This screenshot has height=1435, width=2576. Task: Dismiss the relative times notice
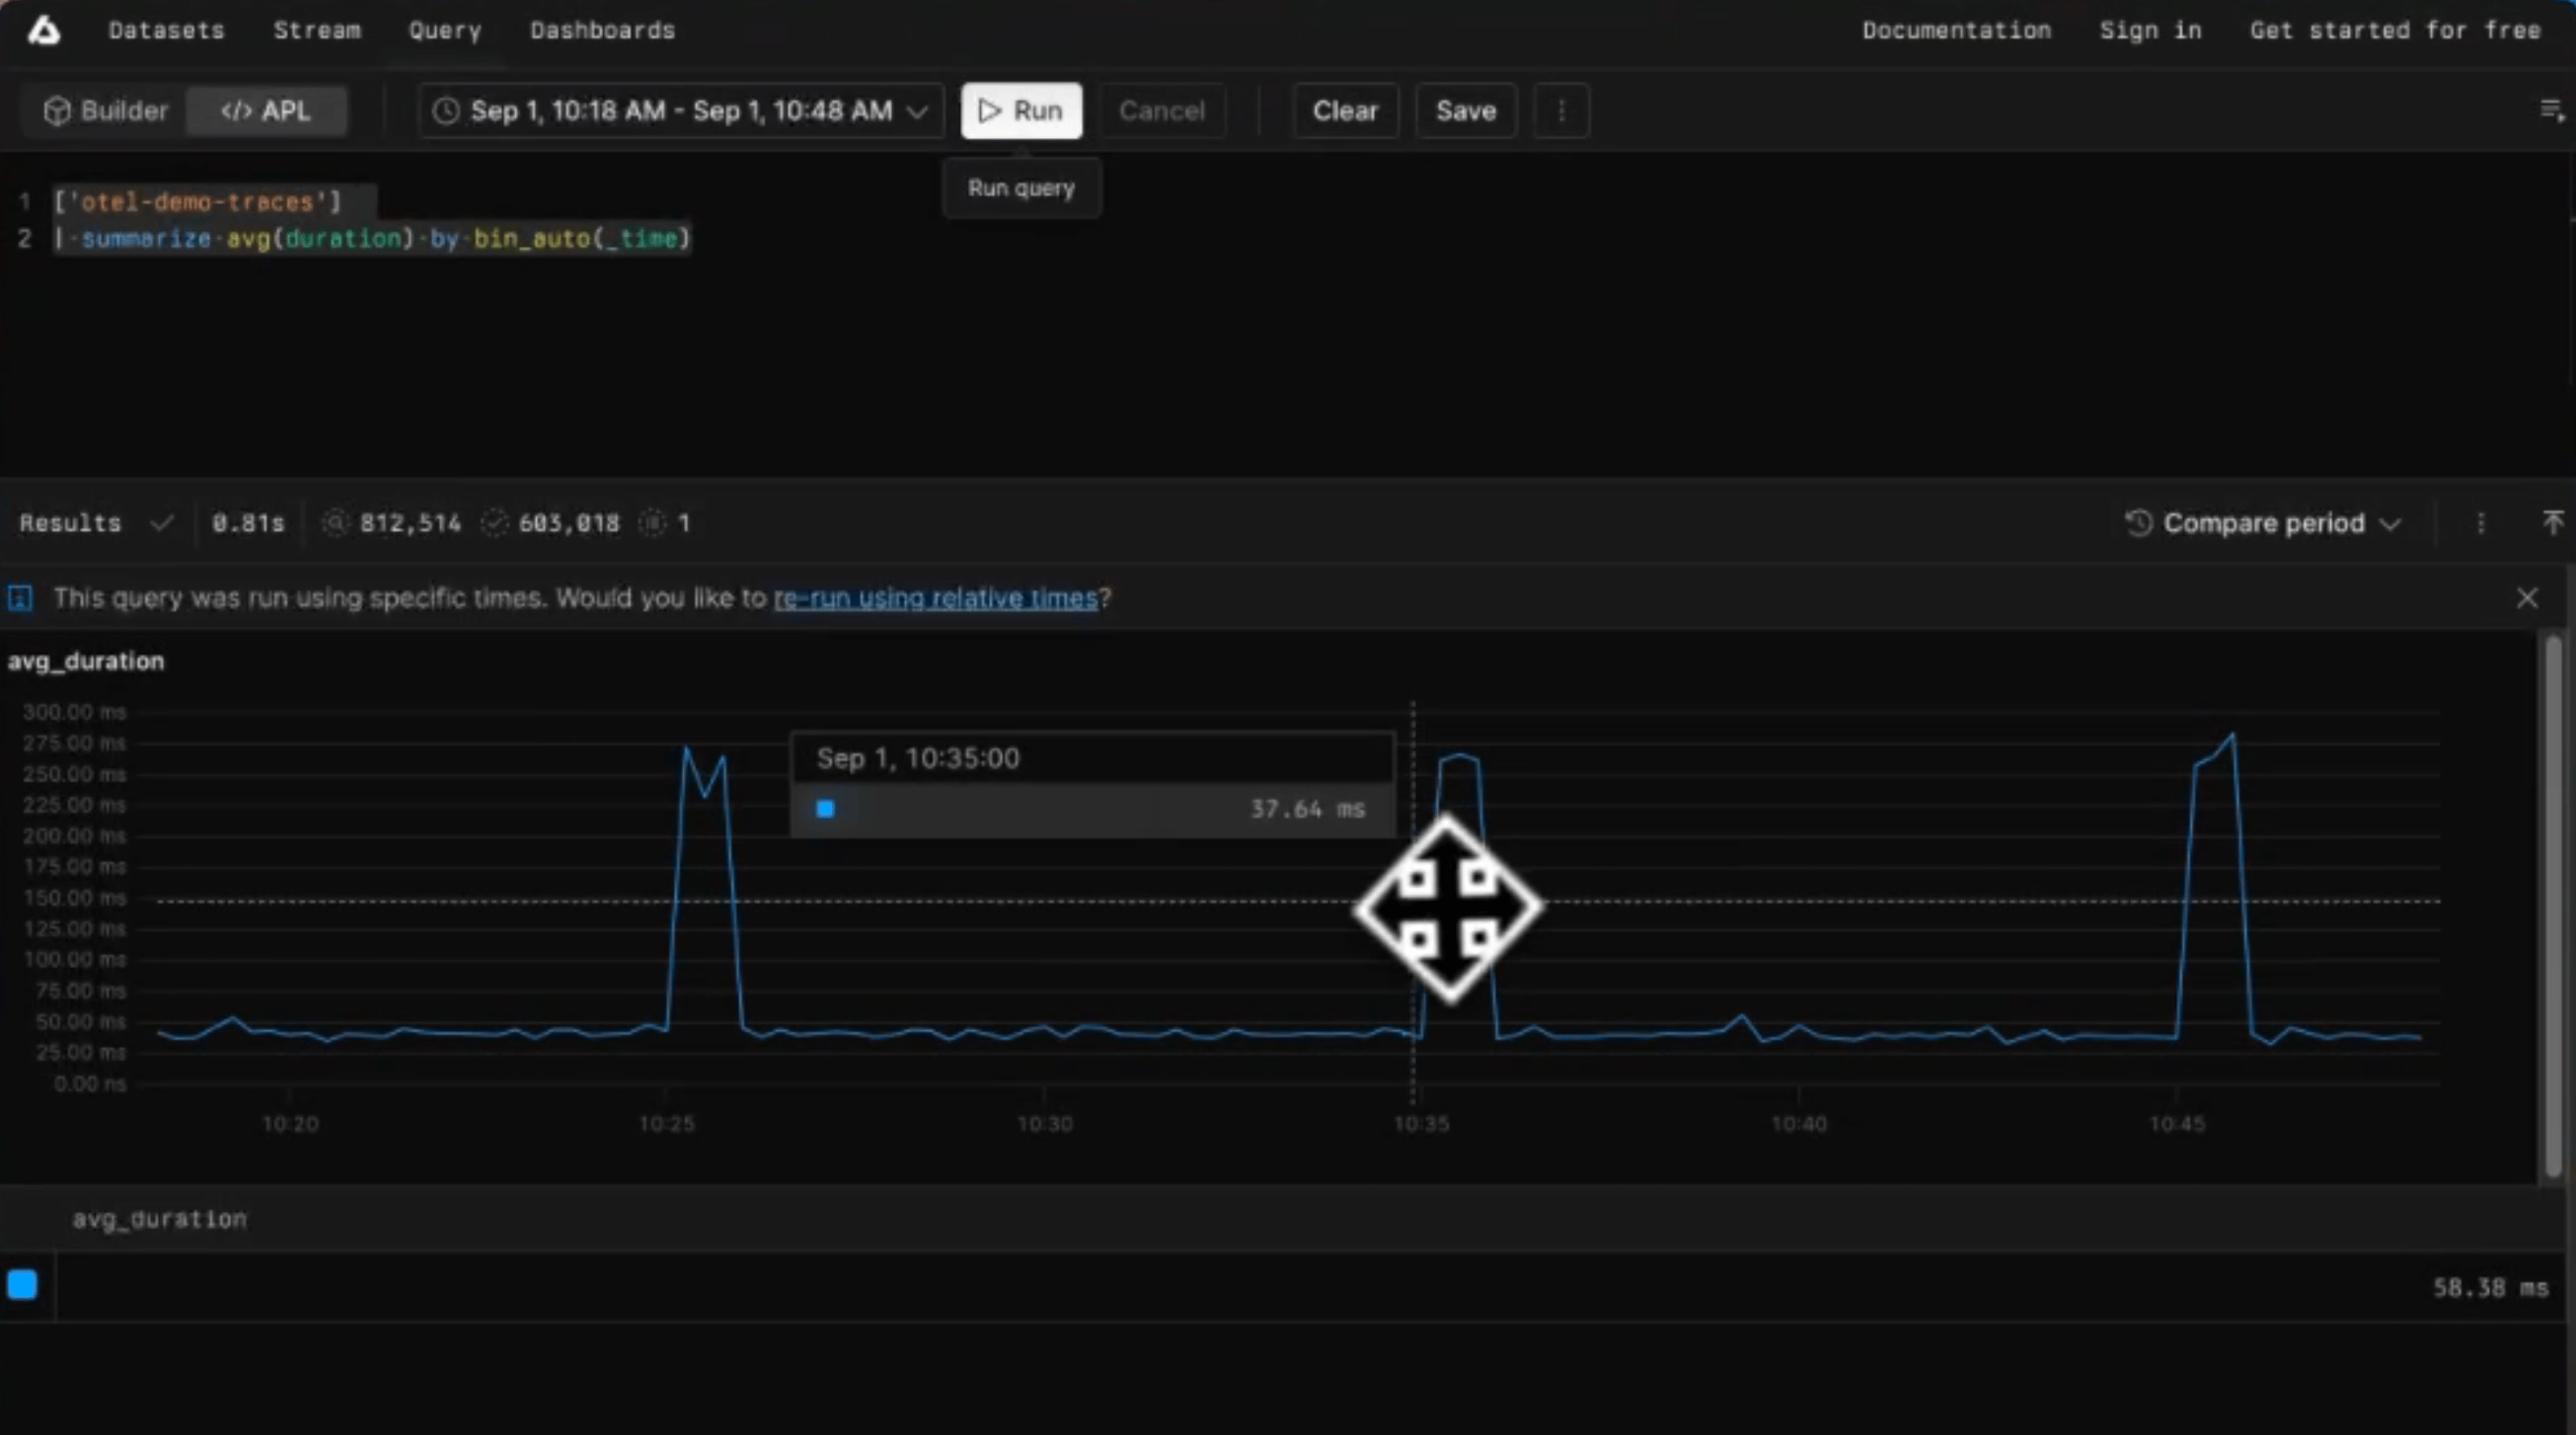point(2527,598)
